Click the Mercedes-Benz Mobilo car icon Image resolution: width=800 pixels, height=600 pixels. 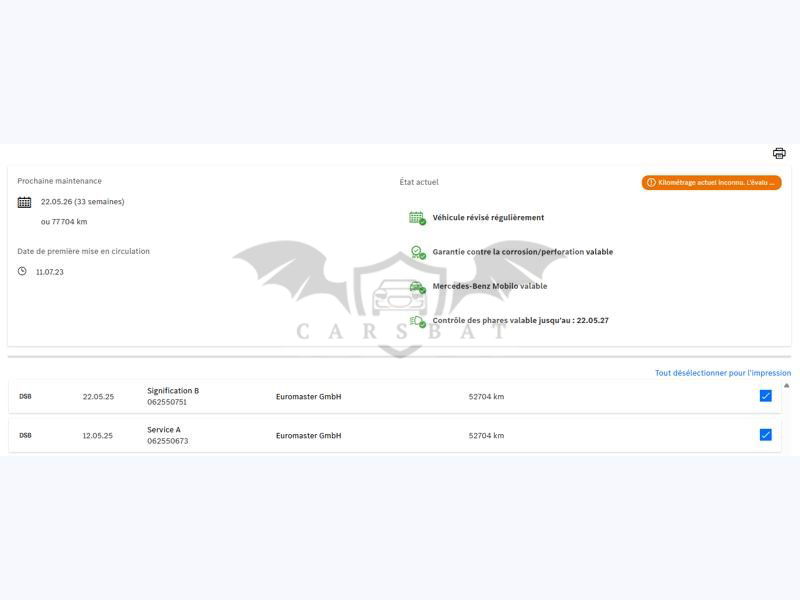pyautogui.click(x=417, y=287)
